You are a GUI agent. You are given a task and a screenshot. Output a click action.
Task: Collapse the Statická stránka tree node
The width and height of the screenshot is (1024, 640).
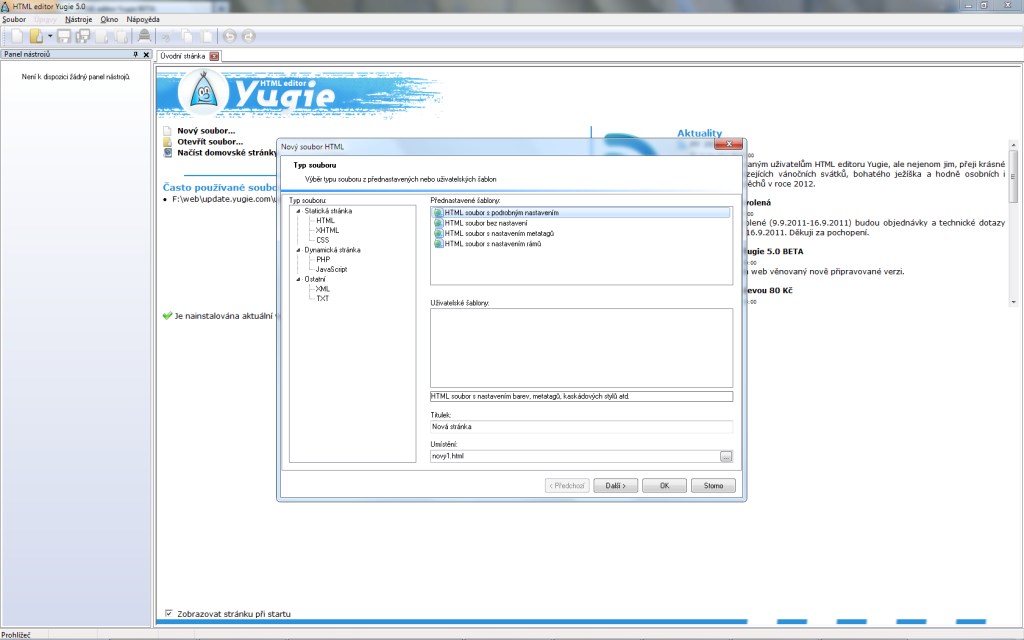pos(298,211)
